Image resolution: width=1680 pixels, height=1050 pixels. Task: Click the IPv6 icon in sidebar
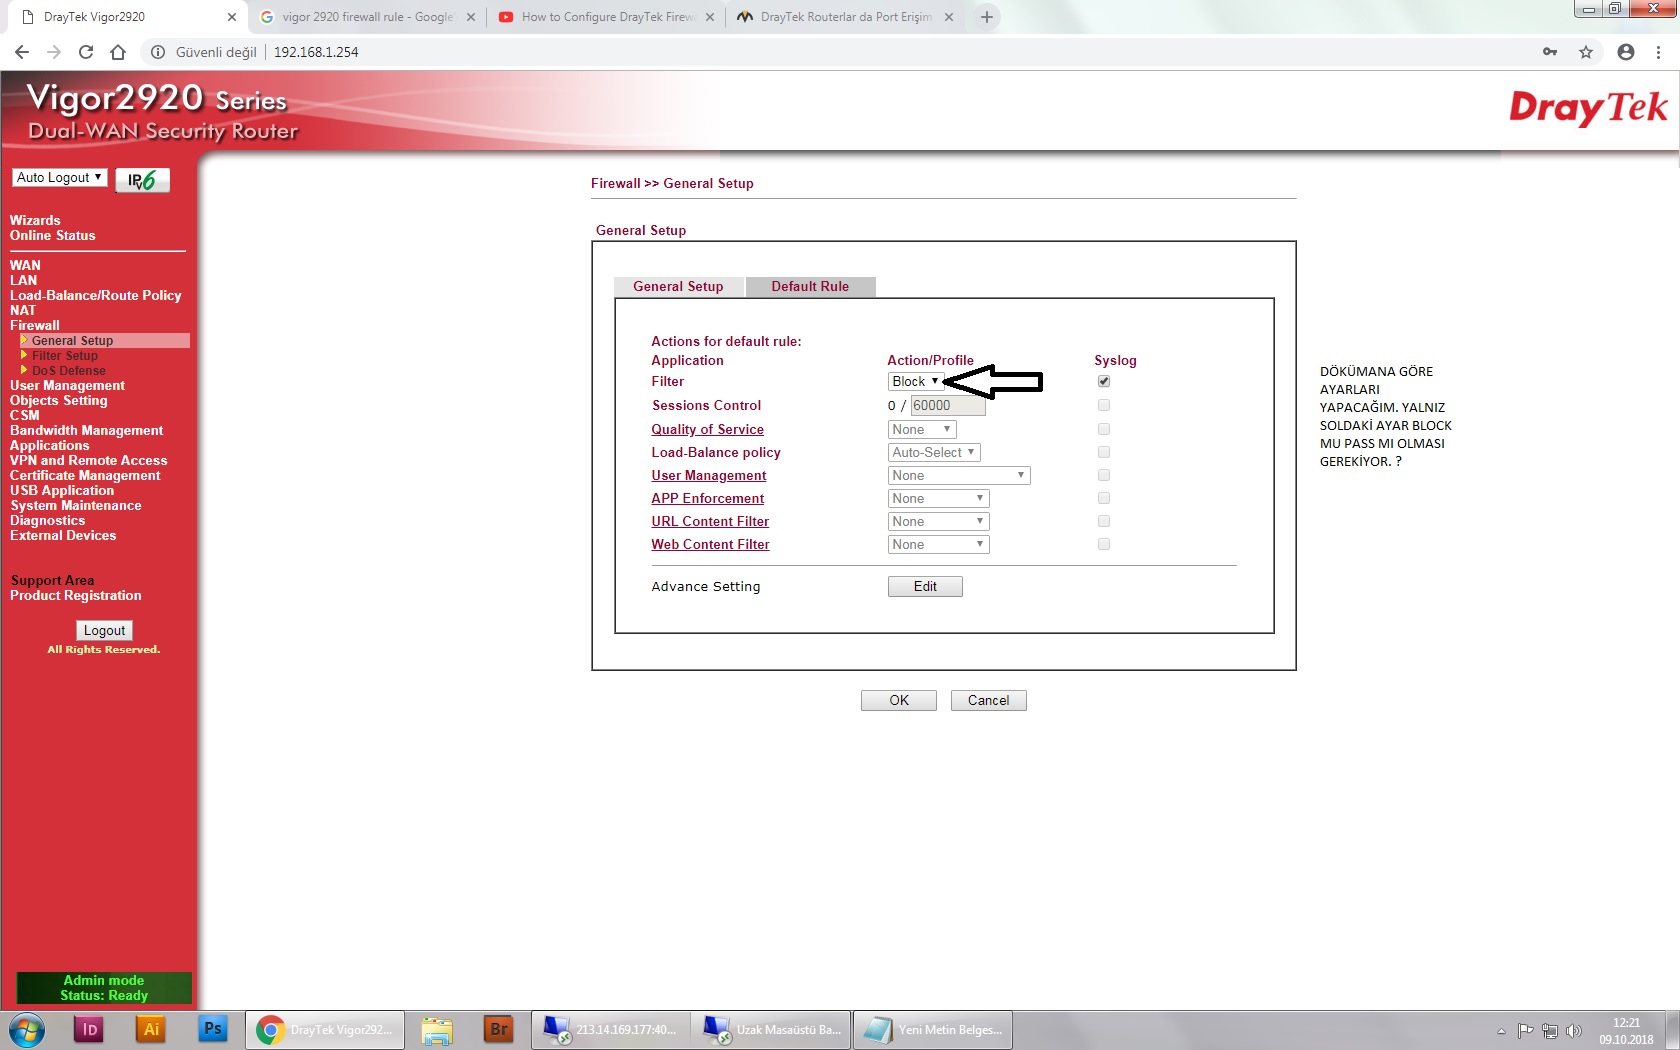pyautogui.click(x=142, y=180)
